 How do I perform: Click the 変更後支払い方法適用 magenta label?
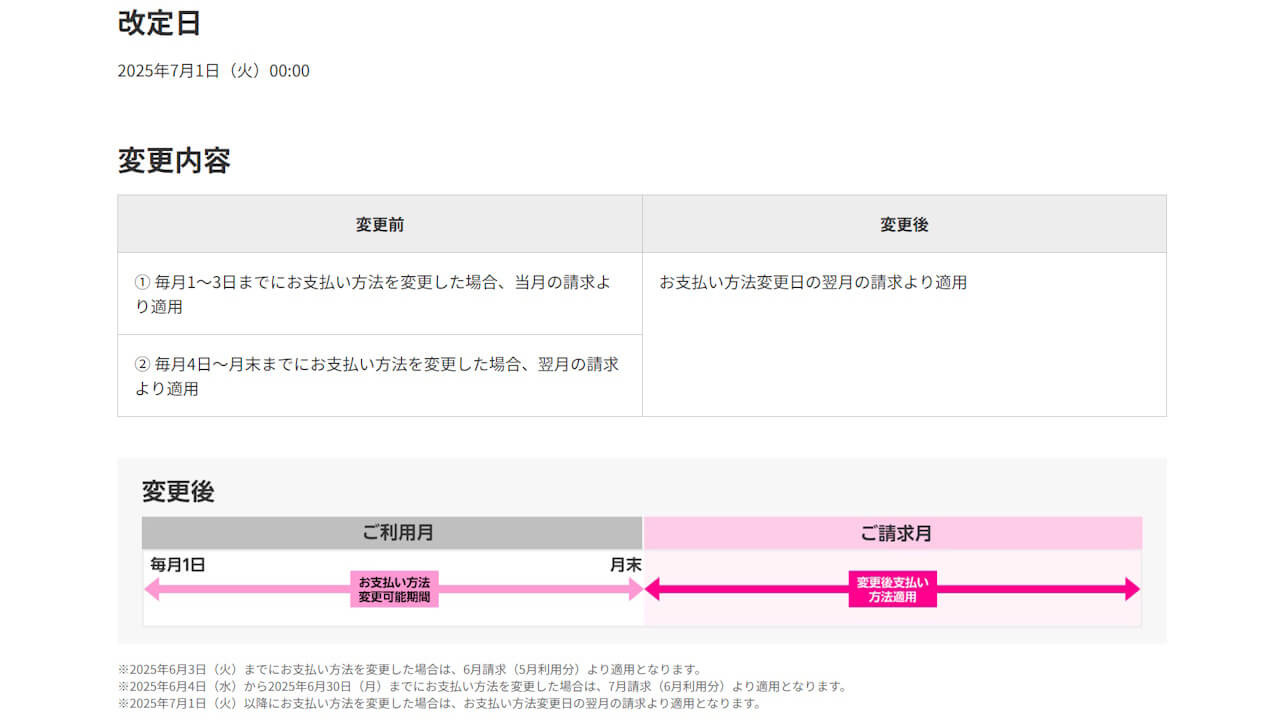tap(892, 589)
